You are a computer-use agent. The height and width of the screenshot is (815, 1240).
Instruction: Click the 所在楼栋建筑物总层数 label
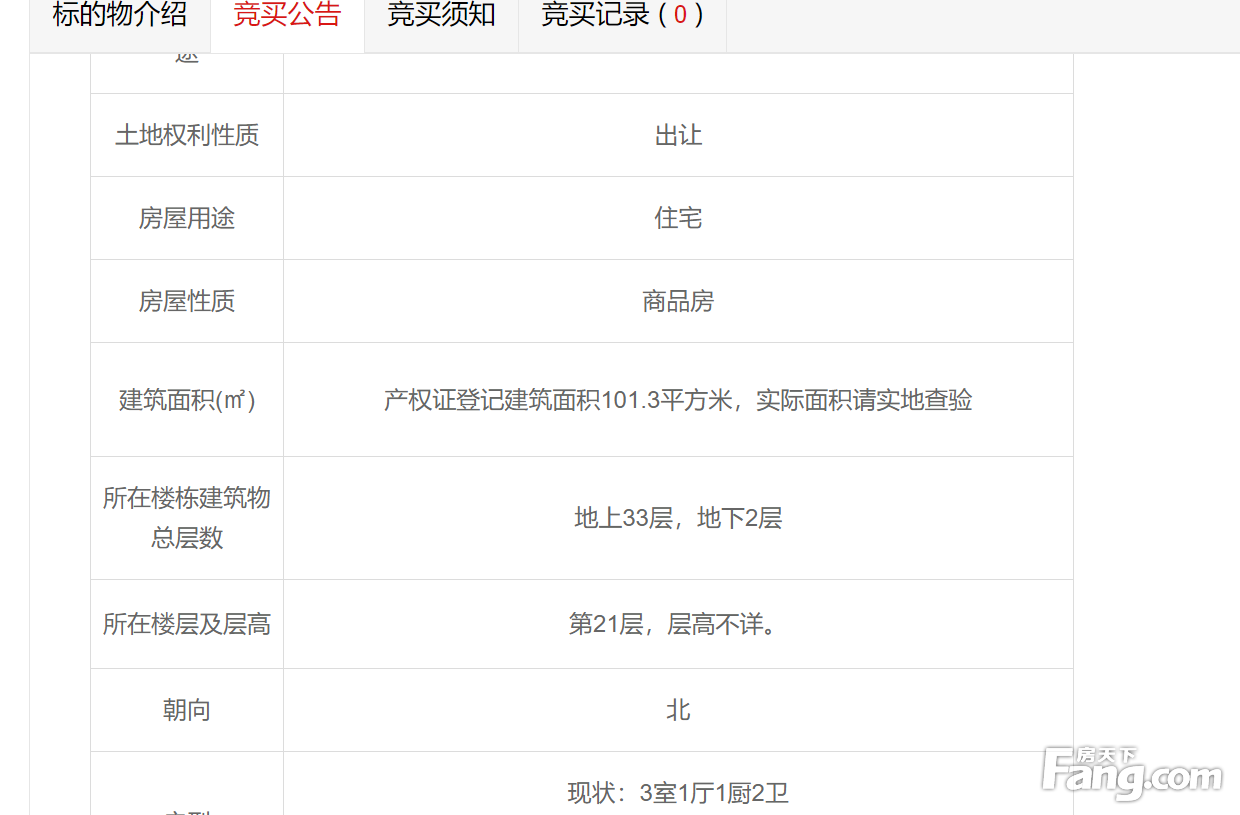pos(187,518)
